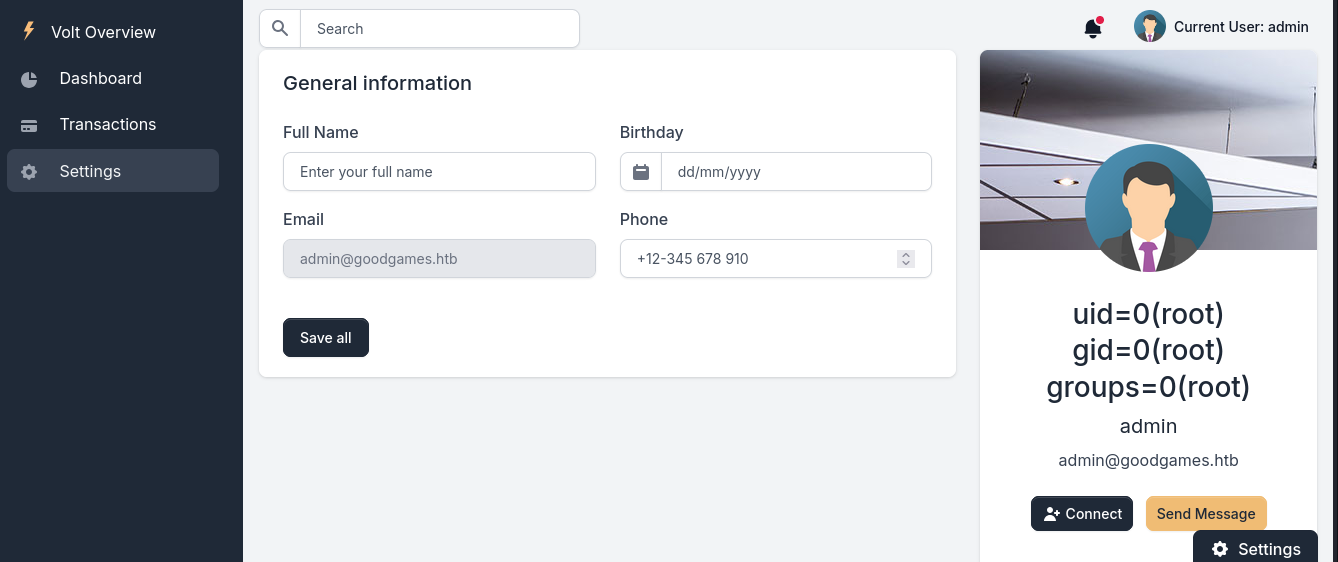Click the Transactions credit card icon
The width and height of the screenshot is (1338, 562).
click(x=29, y=125)
